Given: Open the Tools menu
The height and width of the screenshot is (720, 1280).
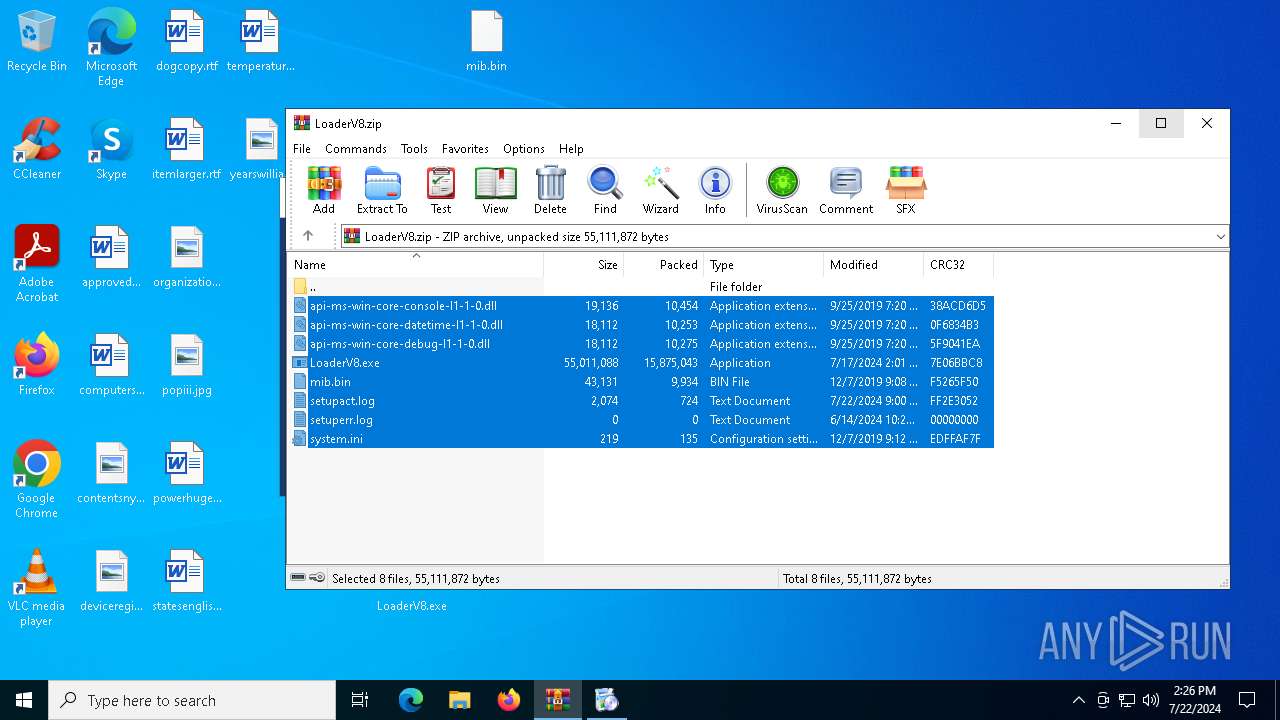Looking at the screenshot, I should (x=414, y=148).
